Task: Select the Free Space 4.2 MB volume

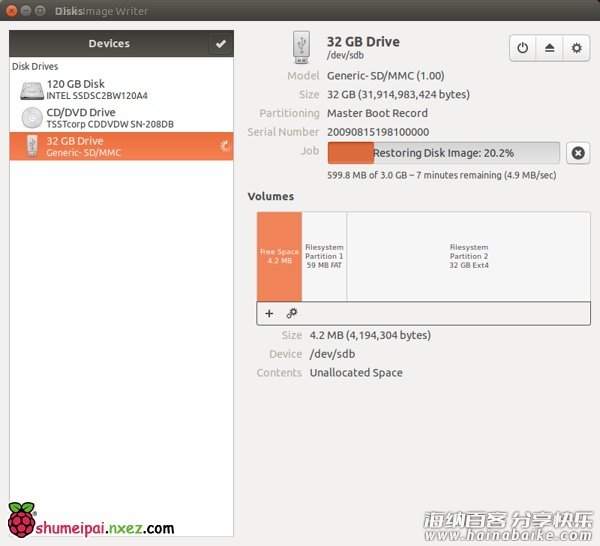Action: [279, 256]
